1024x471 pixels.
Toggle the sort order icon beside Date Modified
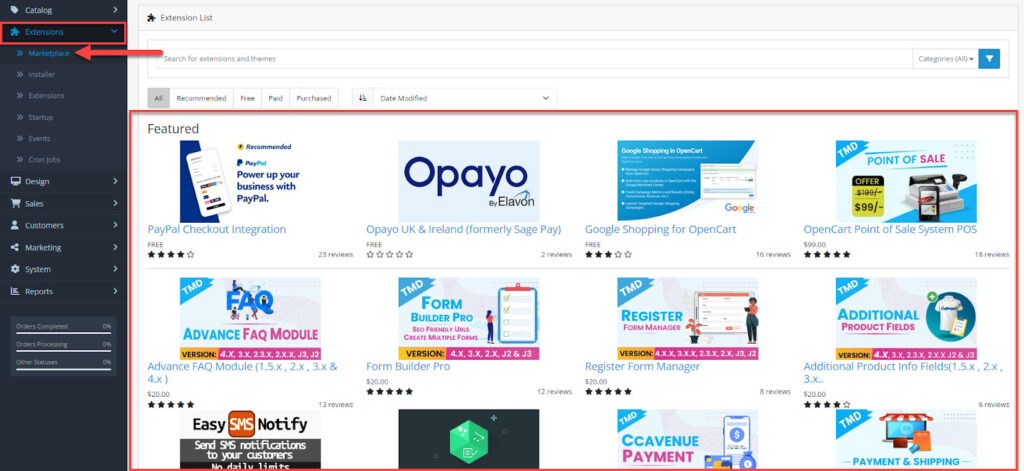click(362, 98)
